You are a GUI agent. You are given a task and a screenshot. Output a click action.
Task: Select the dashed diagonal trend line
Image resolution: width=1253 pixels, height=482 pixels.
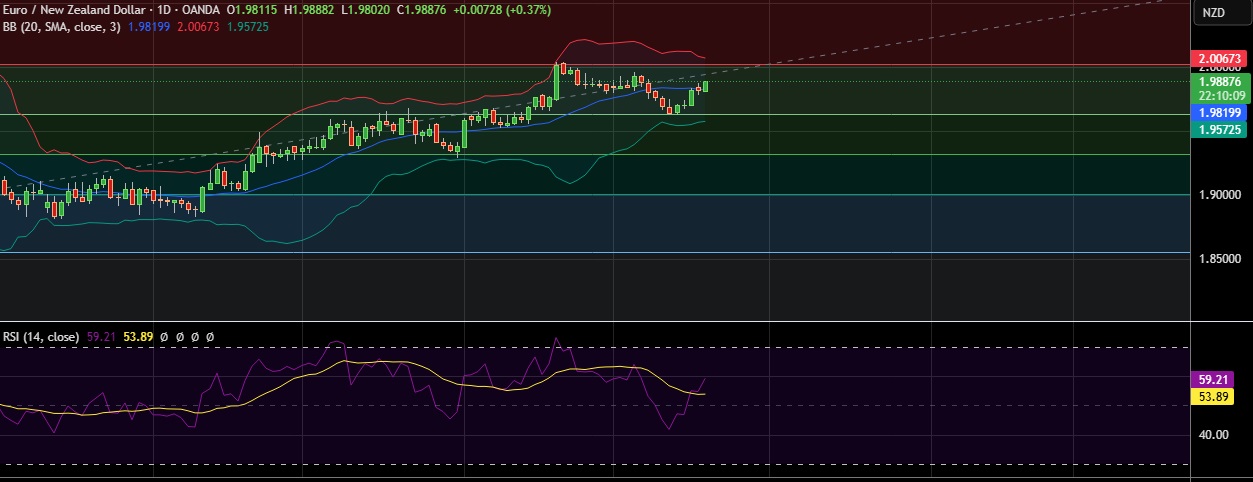(x=900, y=39)
